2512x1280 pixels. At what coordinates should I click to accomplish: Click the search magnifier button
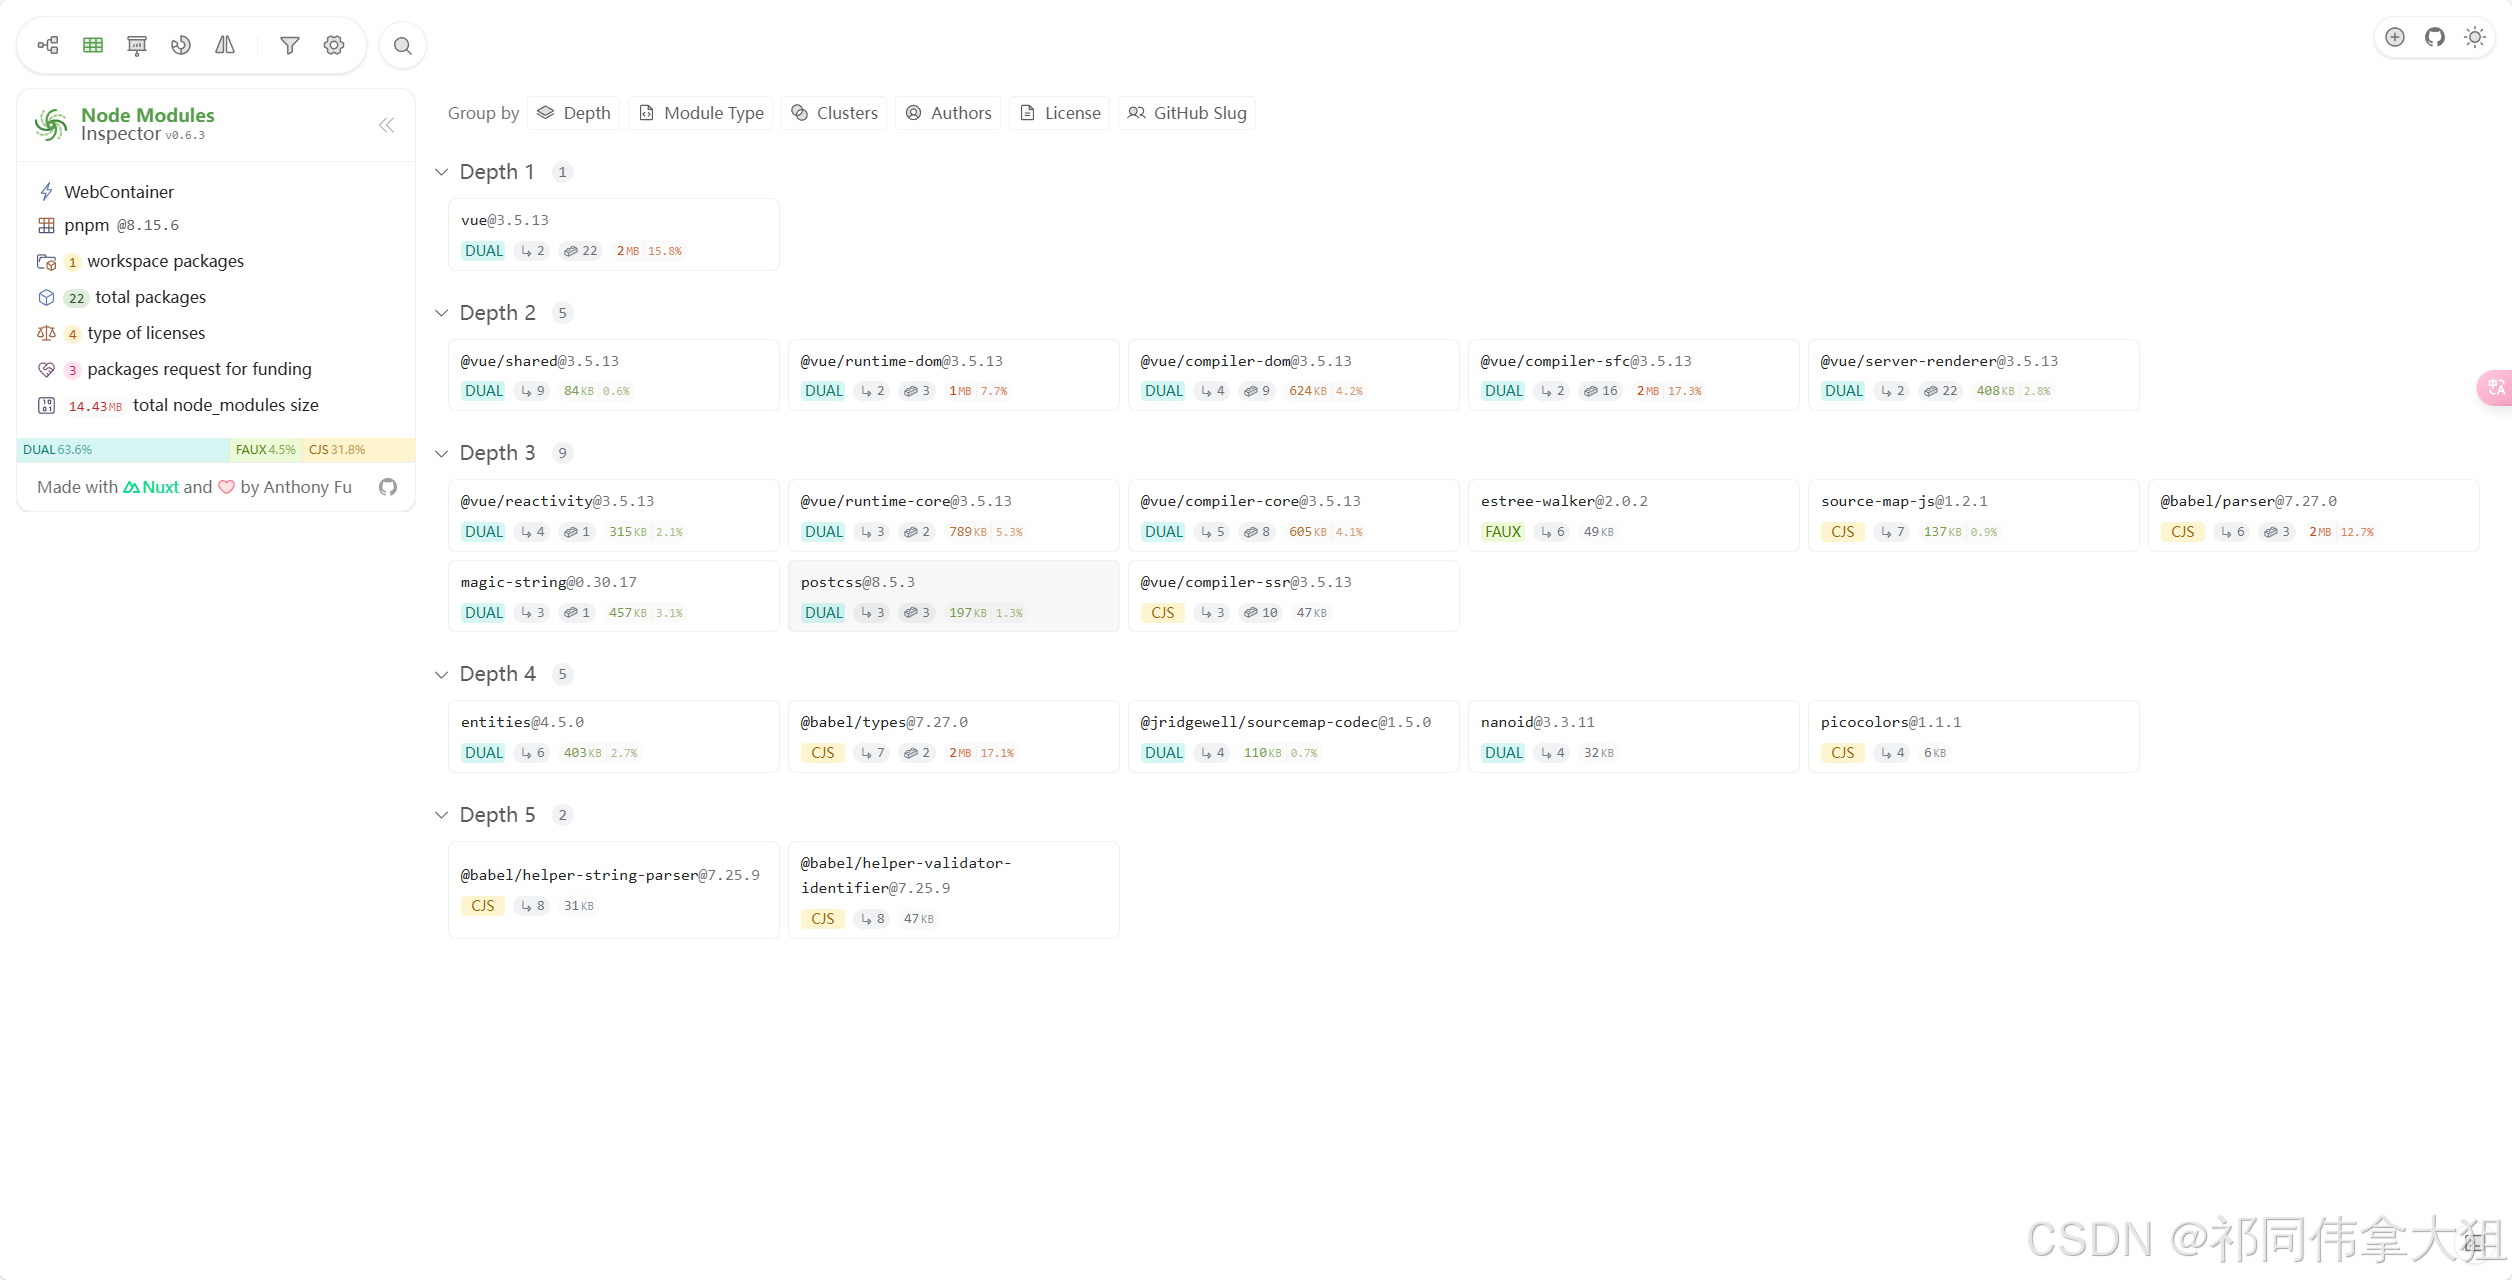coord(403,46)
